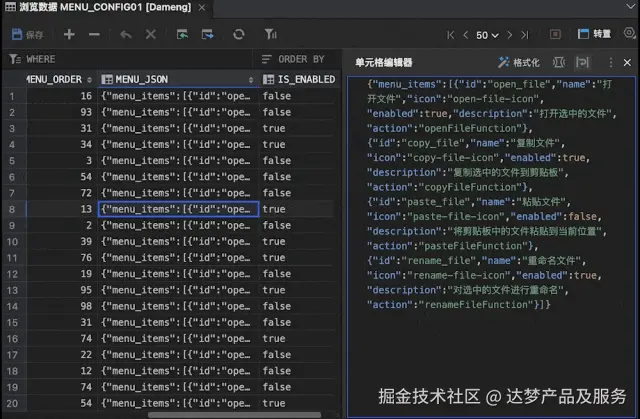The height and width of the screenshot is (419, 640).
Task: Select row number 8
Action: 12,209
